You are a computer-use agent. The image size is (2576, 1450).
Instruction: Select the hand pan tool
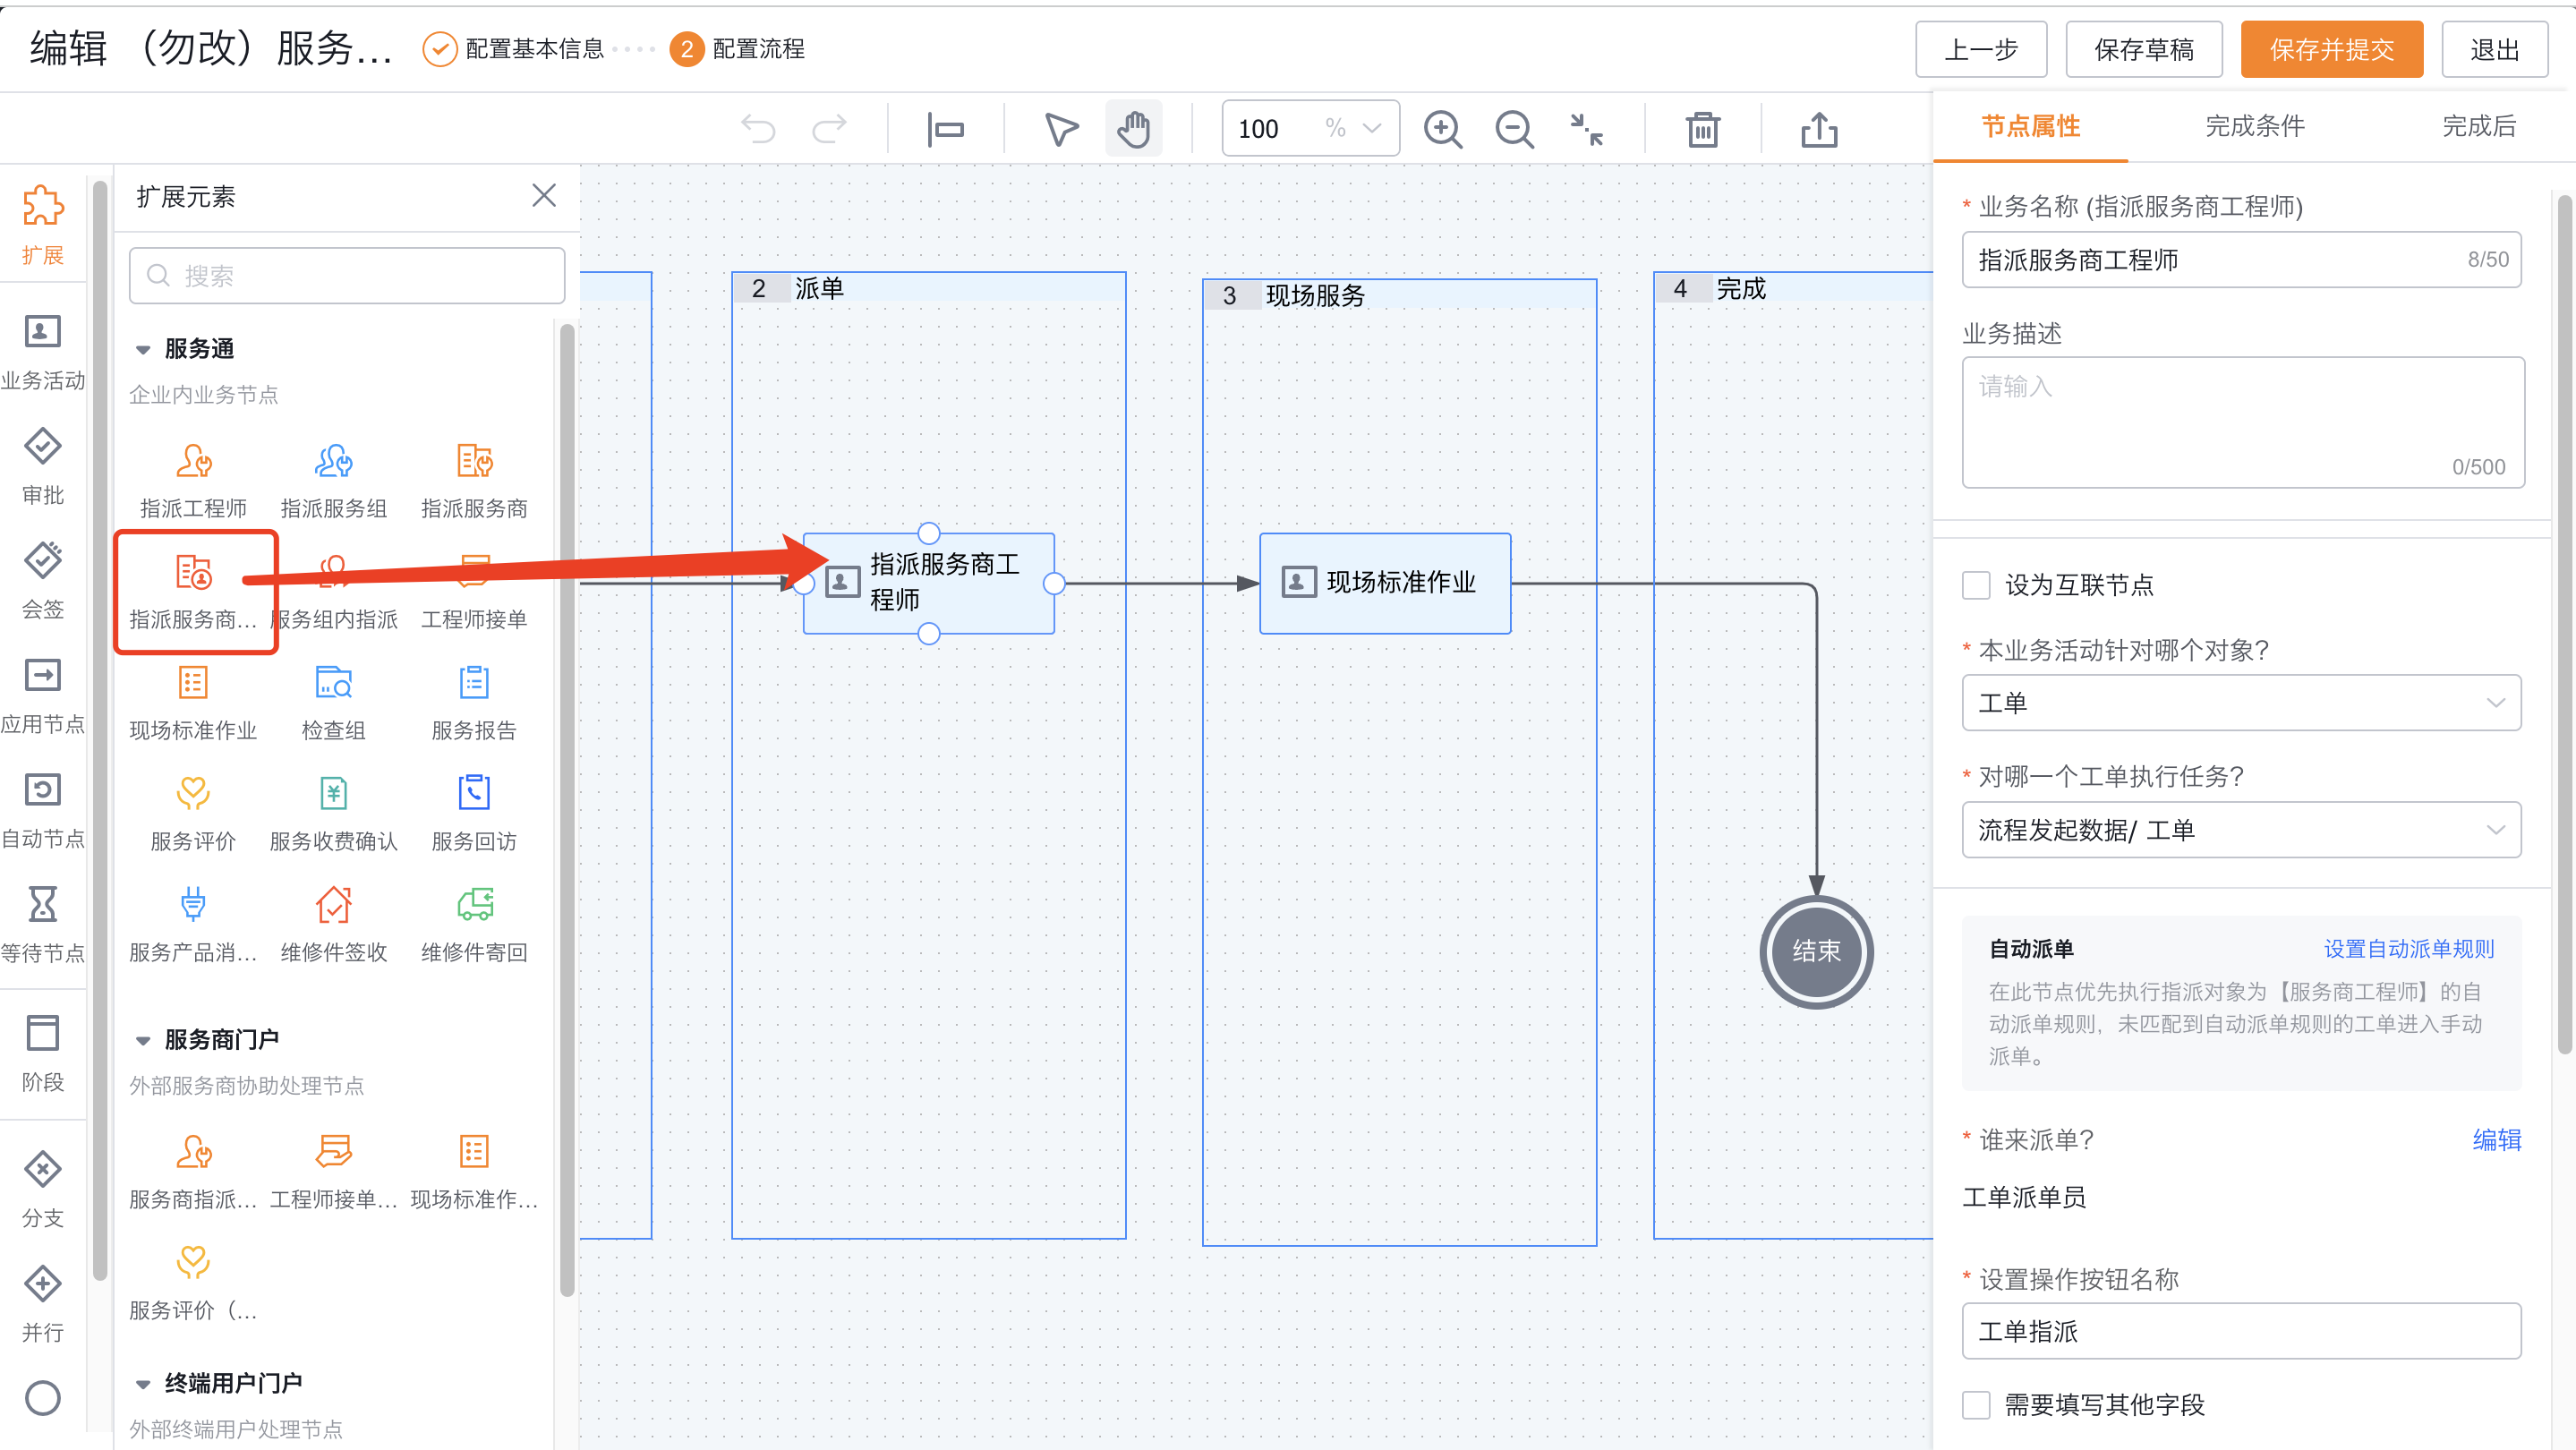point(1133,129)
